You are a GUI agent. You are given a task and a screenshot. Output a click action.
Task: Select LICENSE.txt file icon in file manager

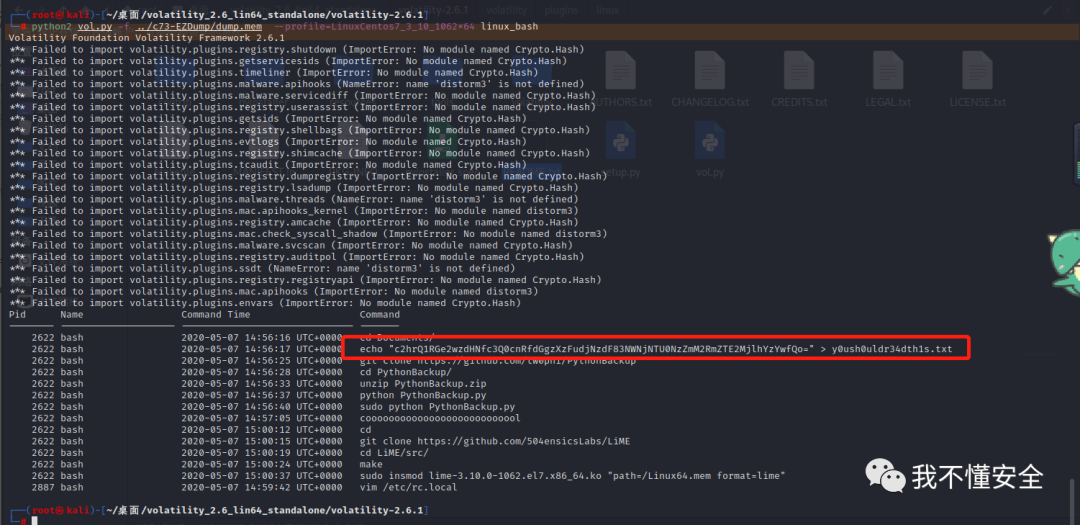click(x=977, y=79)
